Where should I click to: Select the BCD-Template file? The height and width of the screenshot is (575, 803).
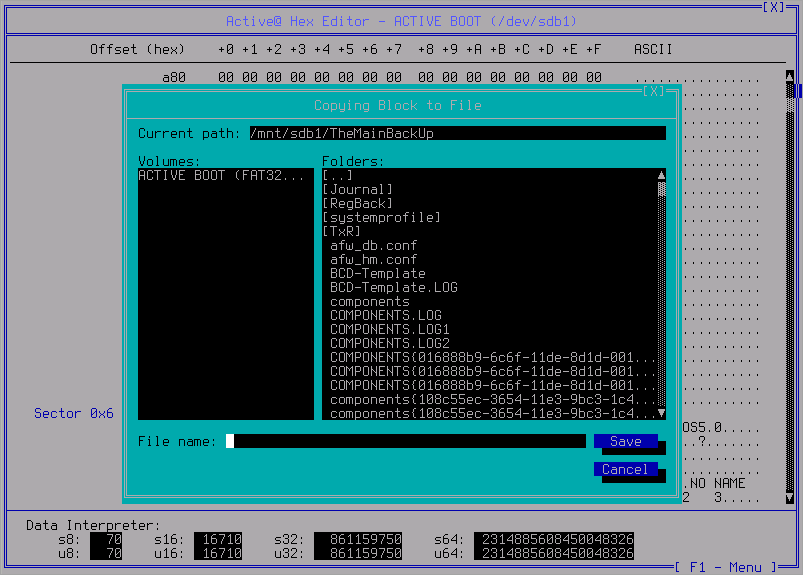pos(377,273)
